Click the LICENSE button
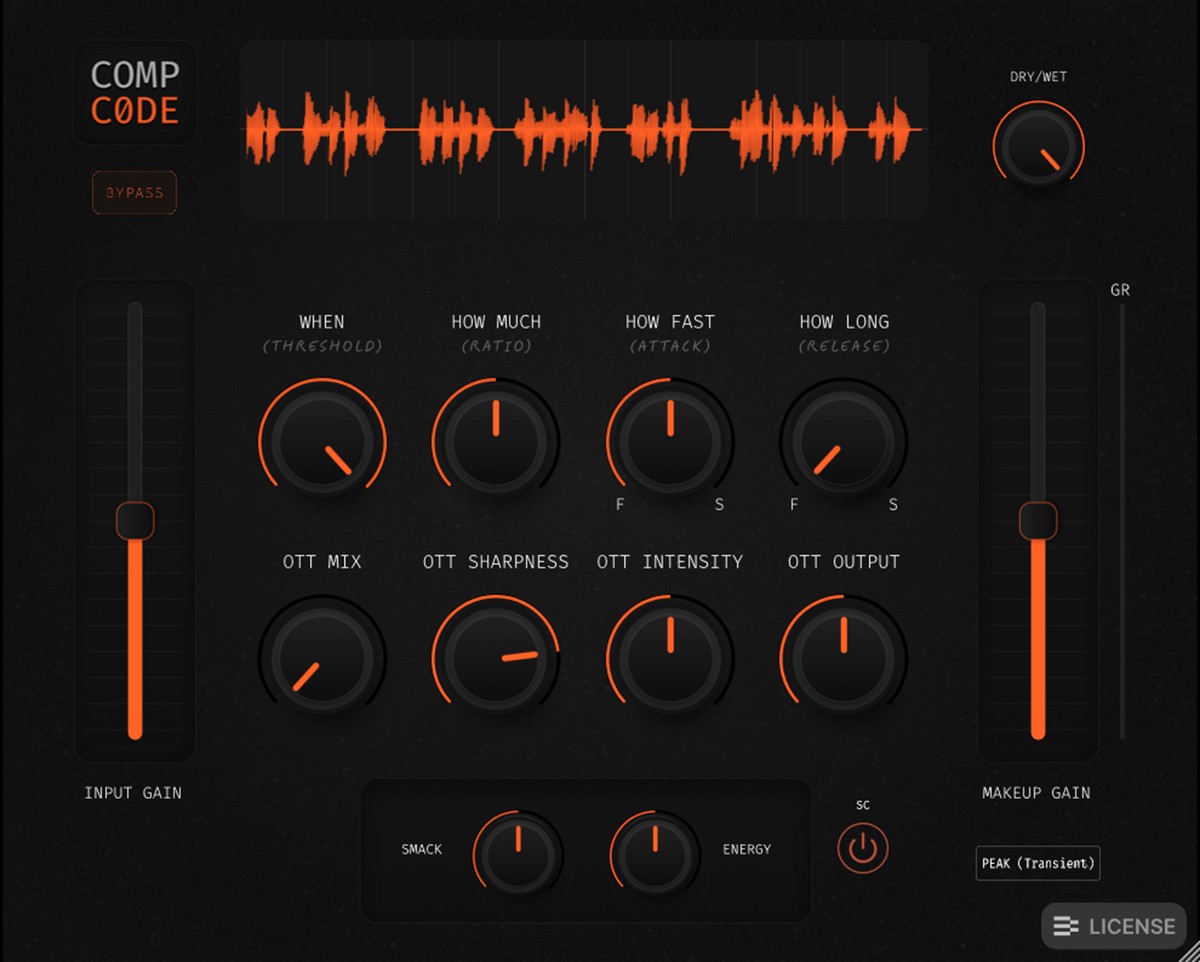 [1114, 926]
